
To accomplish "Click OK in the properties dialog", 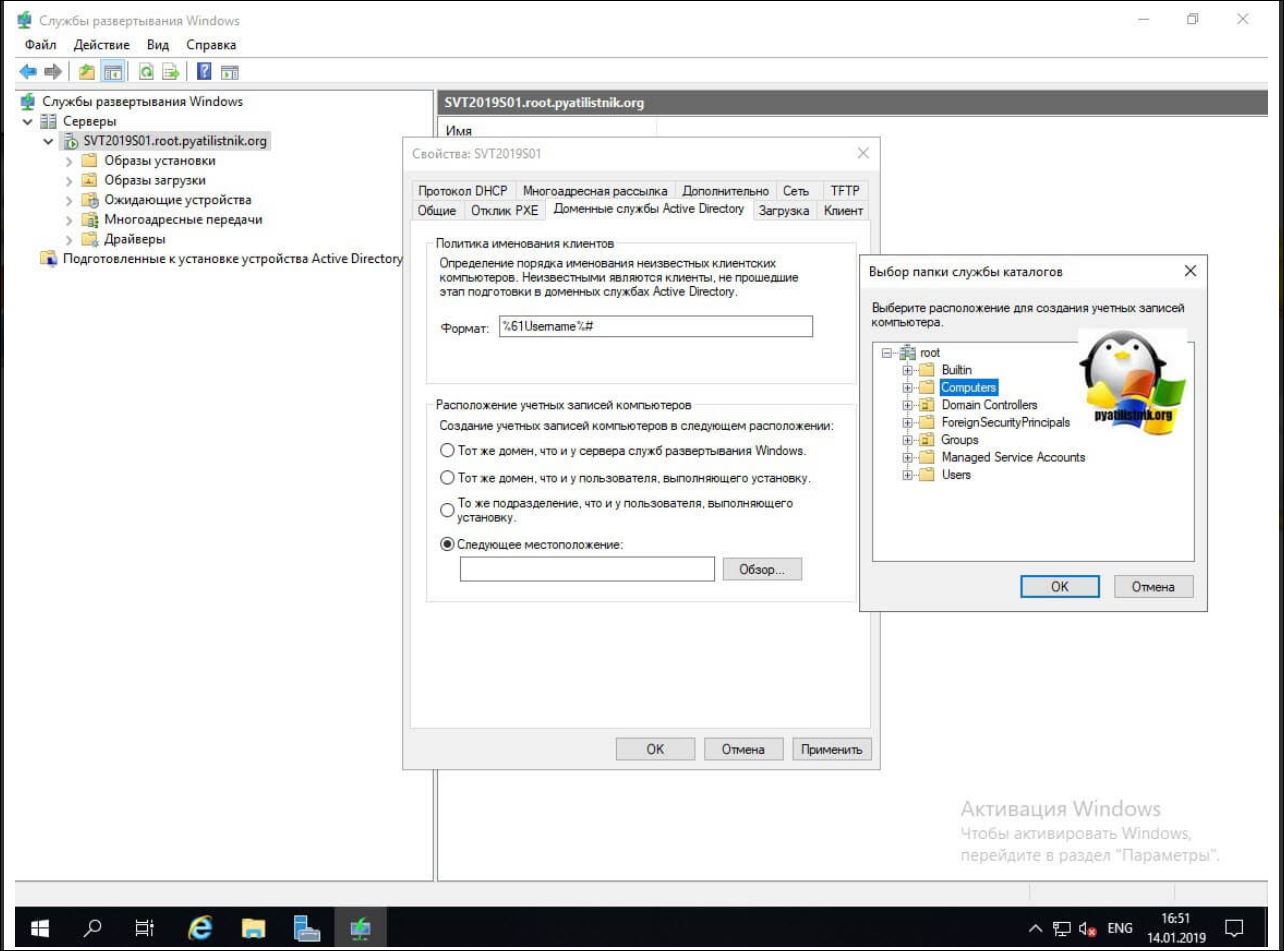I will point(655,749).
